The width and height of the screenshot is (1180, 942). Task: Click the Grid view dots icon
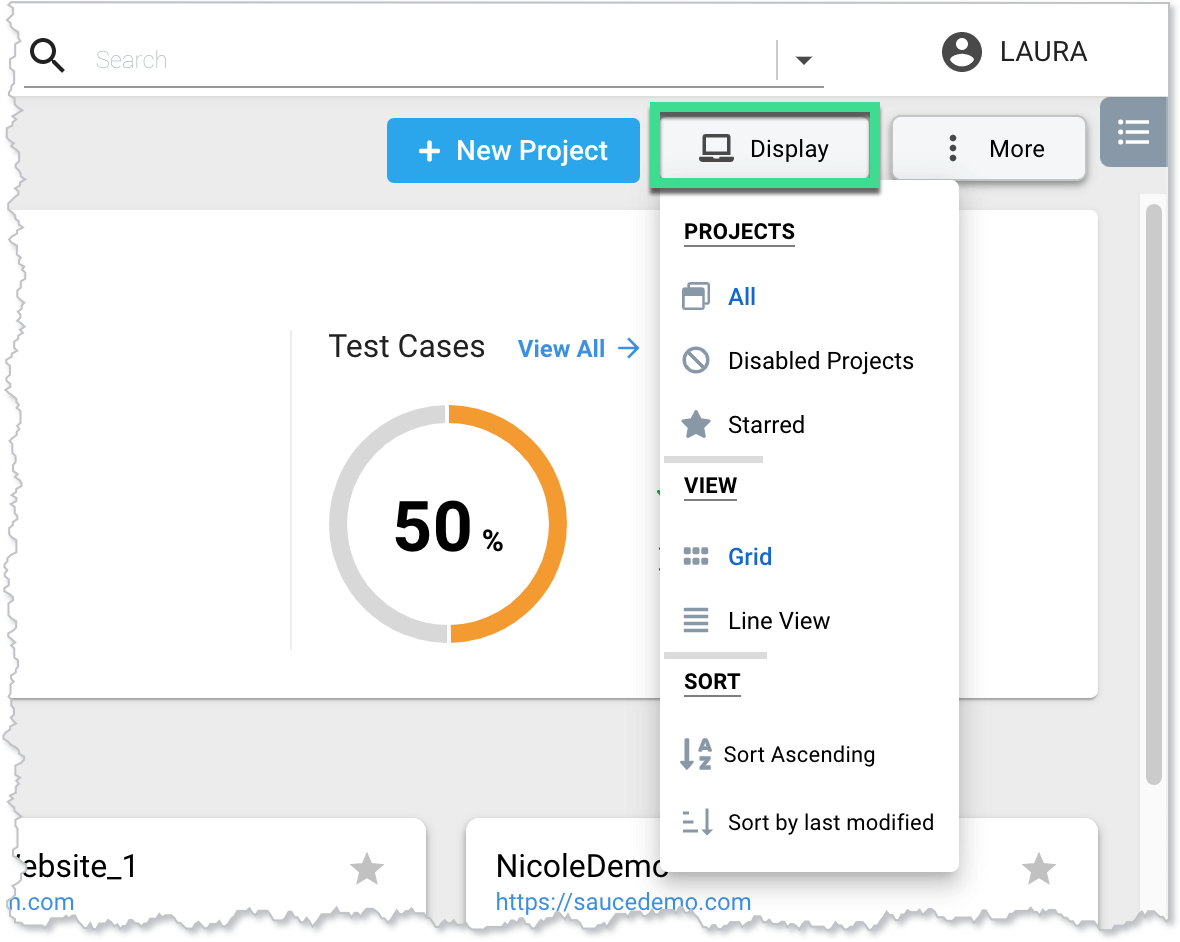[696, 557]
